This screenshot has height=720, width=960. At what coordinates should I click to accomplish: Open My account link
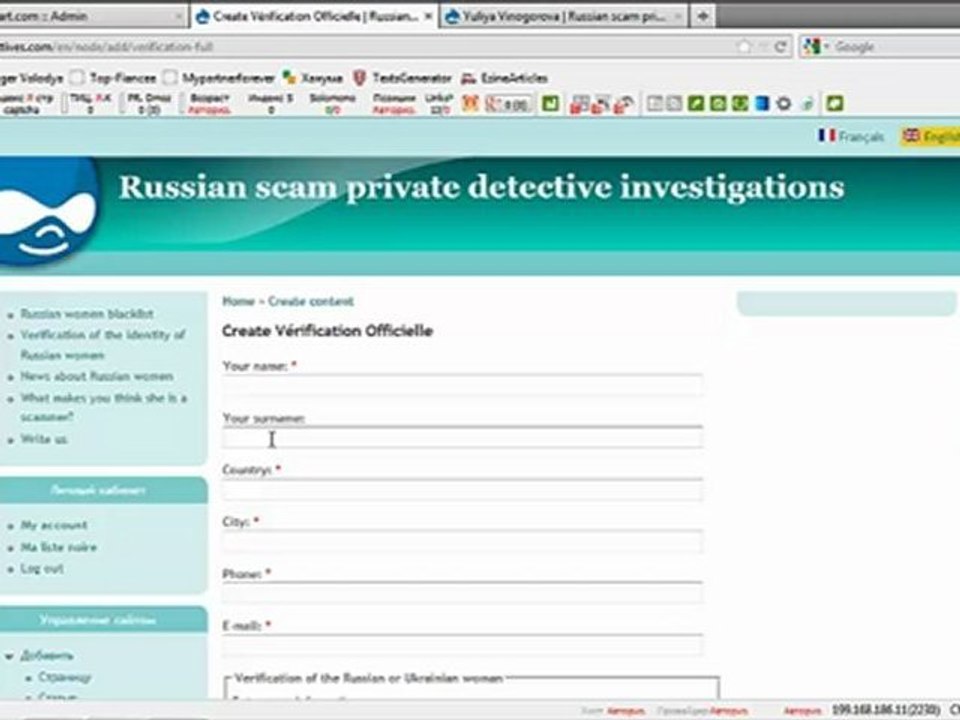point(54,525)
